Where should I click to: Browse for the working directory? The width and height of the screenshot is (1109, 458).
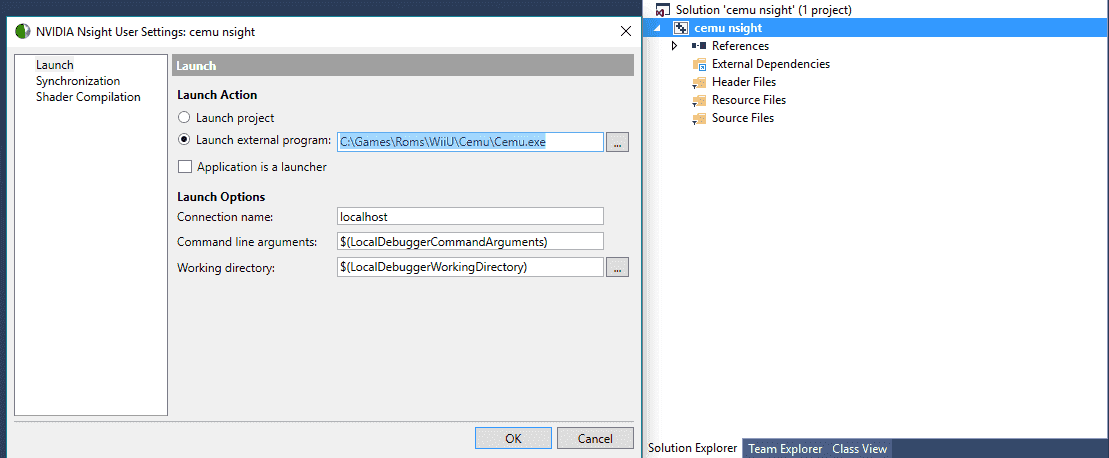[617, 267]
